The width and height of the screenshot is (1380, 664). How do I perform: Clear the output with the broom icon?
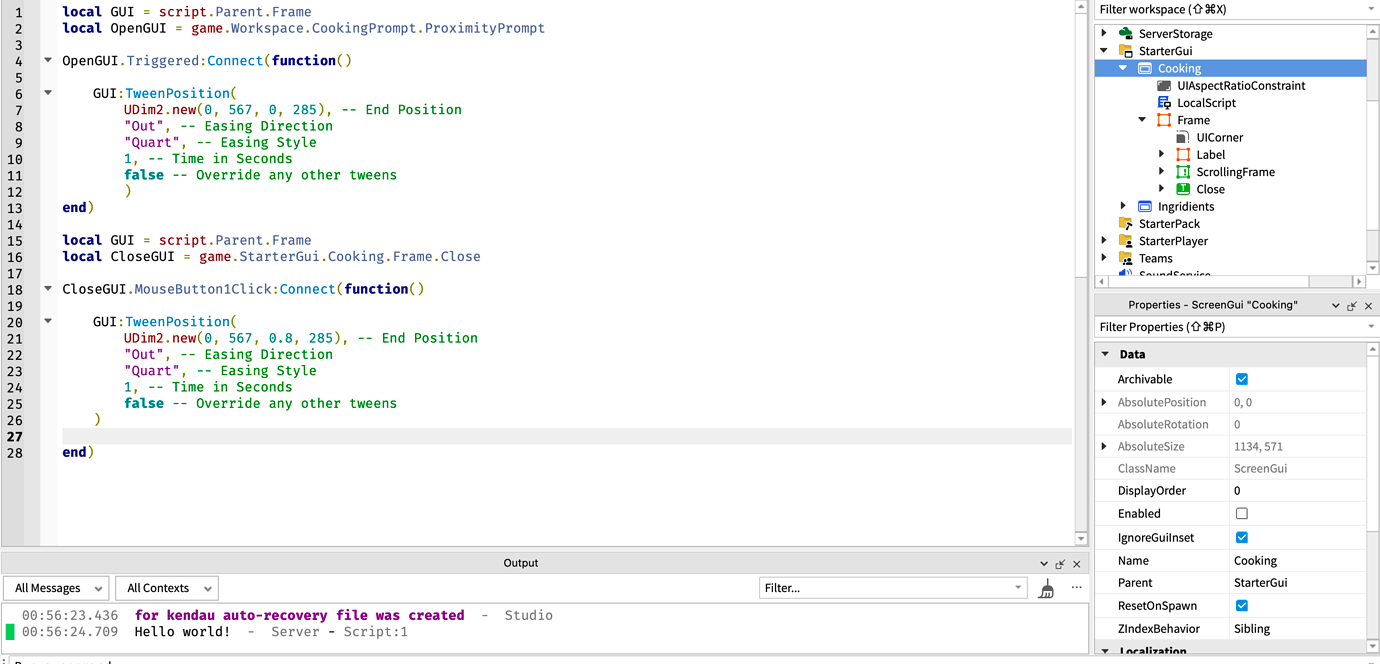1046,588
